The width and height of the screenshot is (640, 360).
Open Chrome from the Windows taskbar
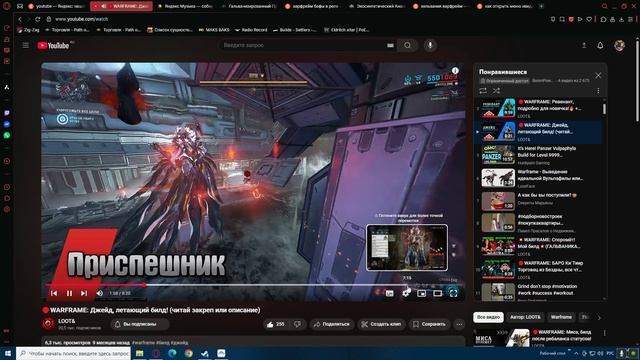tap(188, 353)
